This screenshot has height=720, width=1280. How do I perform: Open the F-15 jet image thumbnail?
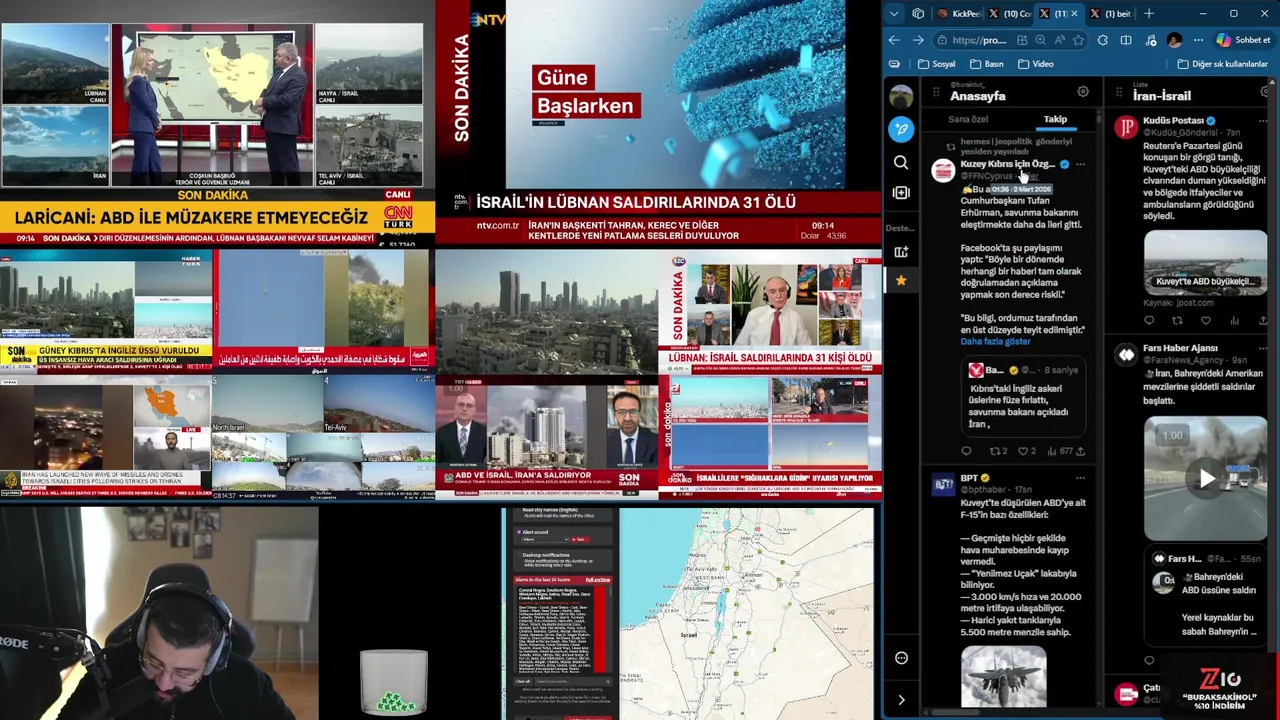coord(1003,676)
